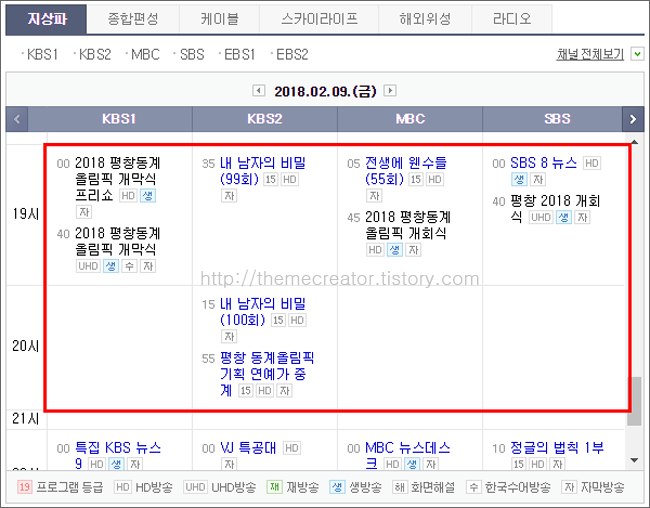Click UHD badge under SBS 평창 2018 개회식
Screen dimensions: 650x508
pos(541,217)
